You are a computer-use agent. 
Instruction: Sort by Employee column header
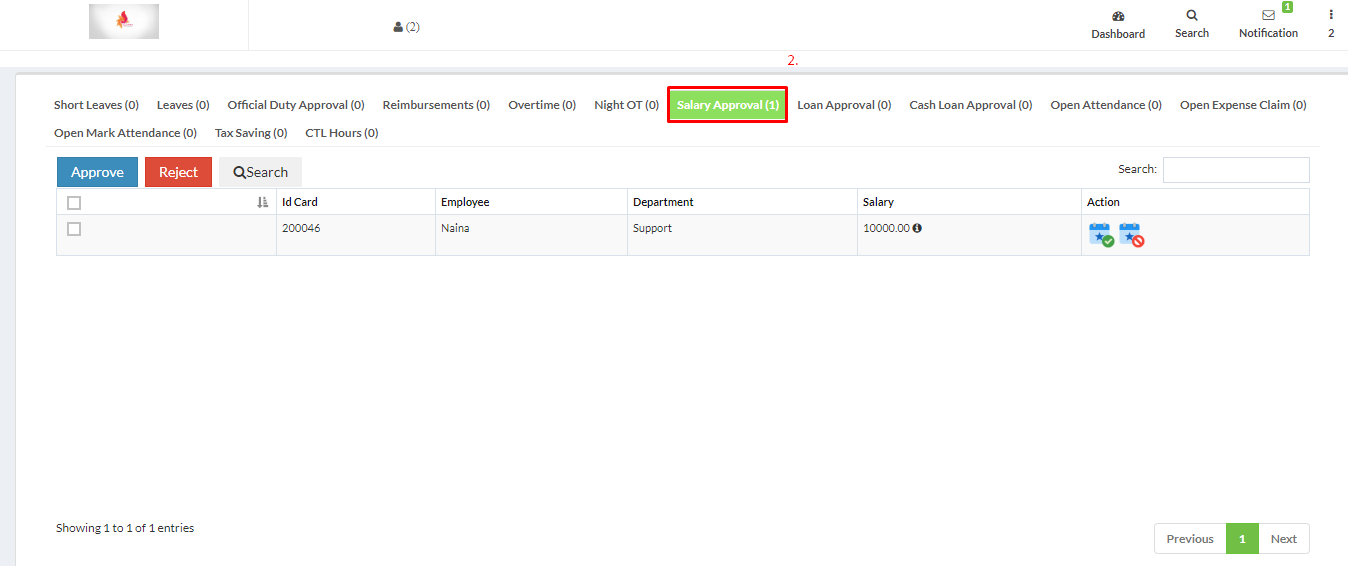click(x=531, y=202)
